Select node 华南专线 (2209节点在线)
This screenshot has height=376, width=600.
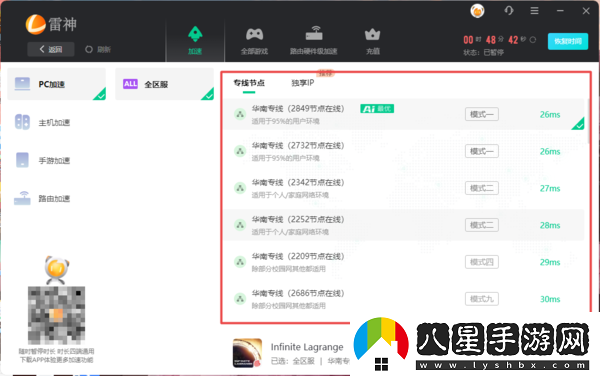click(404, 262)
